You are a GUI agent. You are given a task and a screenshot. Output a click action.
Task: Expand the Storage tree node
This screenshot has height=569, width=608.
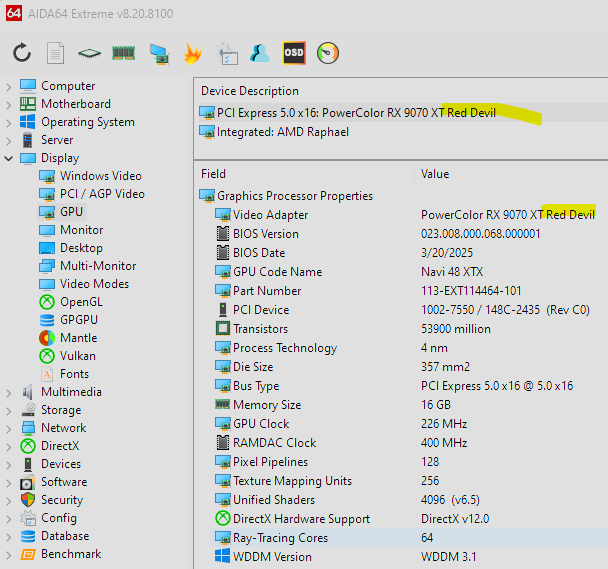pos(9,410)
